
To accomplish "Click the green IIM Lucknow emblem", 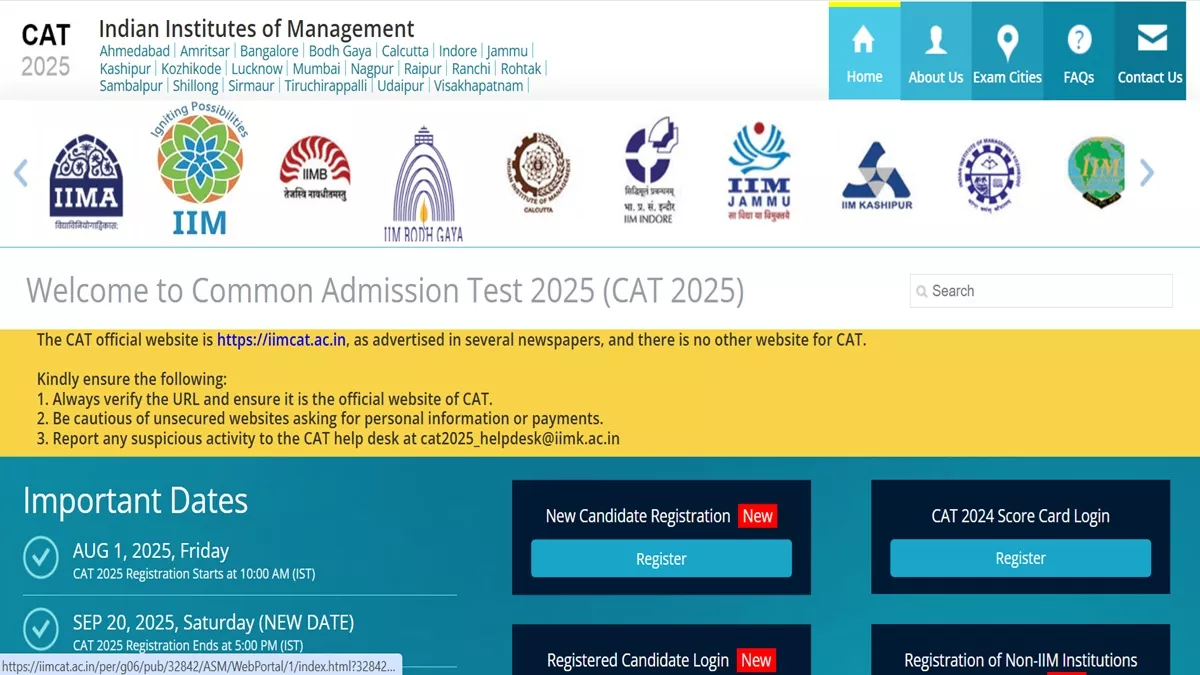I will tap(1096, 172).
